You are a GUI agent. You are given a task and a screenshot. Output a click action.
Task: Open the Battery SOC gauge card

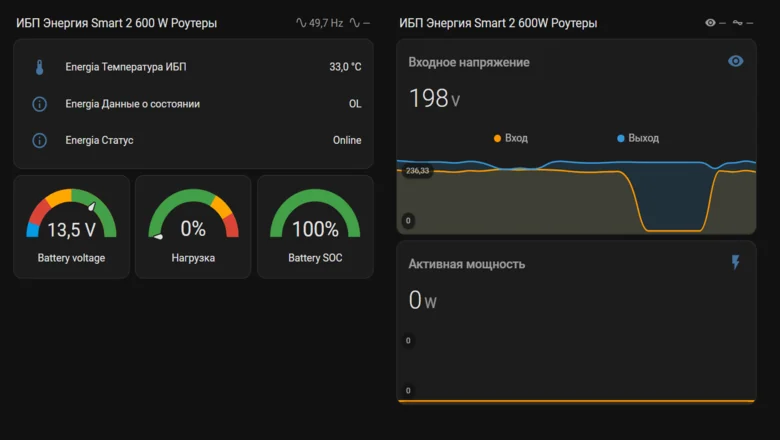click(x=315, y=227)
